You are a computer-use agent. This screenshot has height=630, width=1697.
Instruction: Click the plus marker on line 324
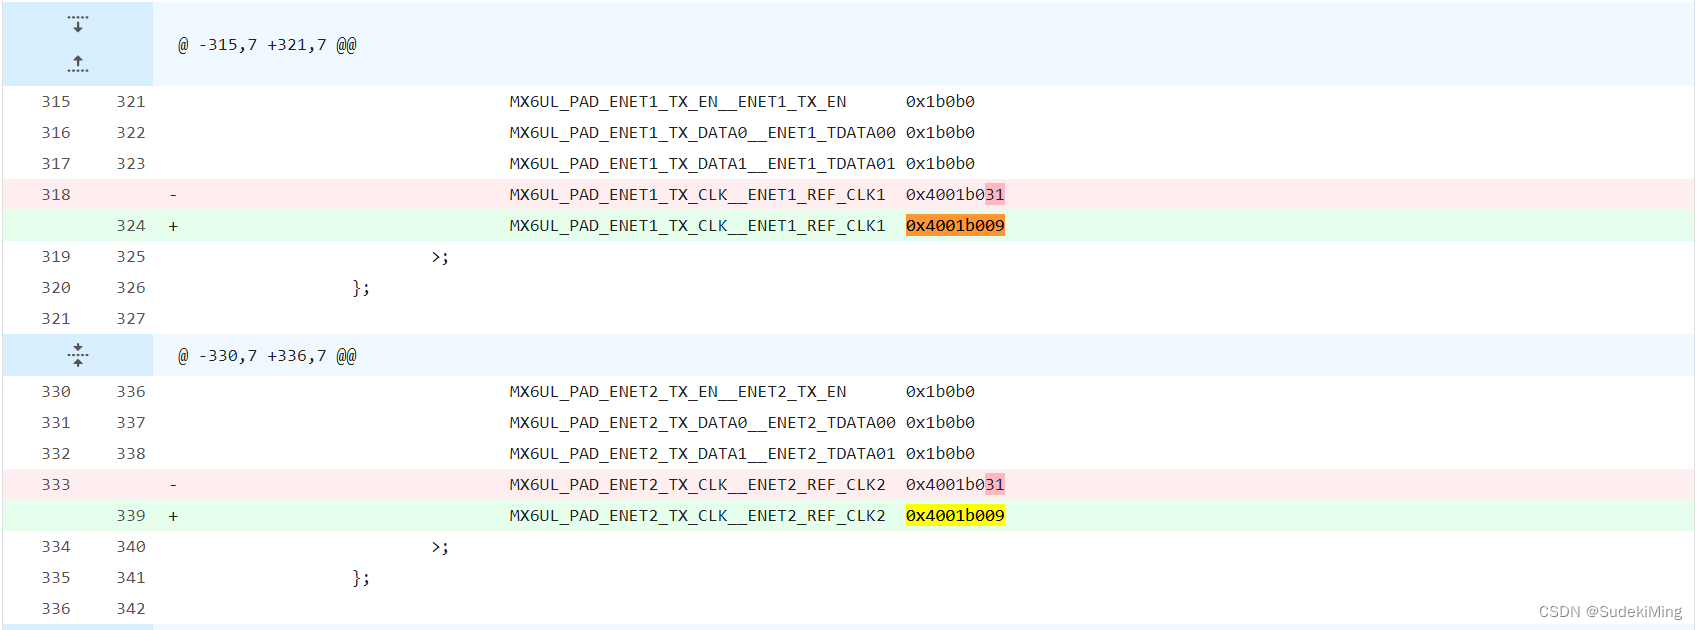coord(173,227)
